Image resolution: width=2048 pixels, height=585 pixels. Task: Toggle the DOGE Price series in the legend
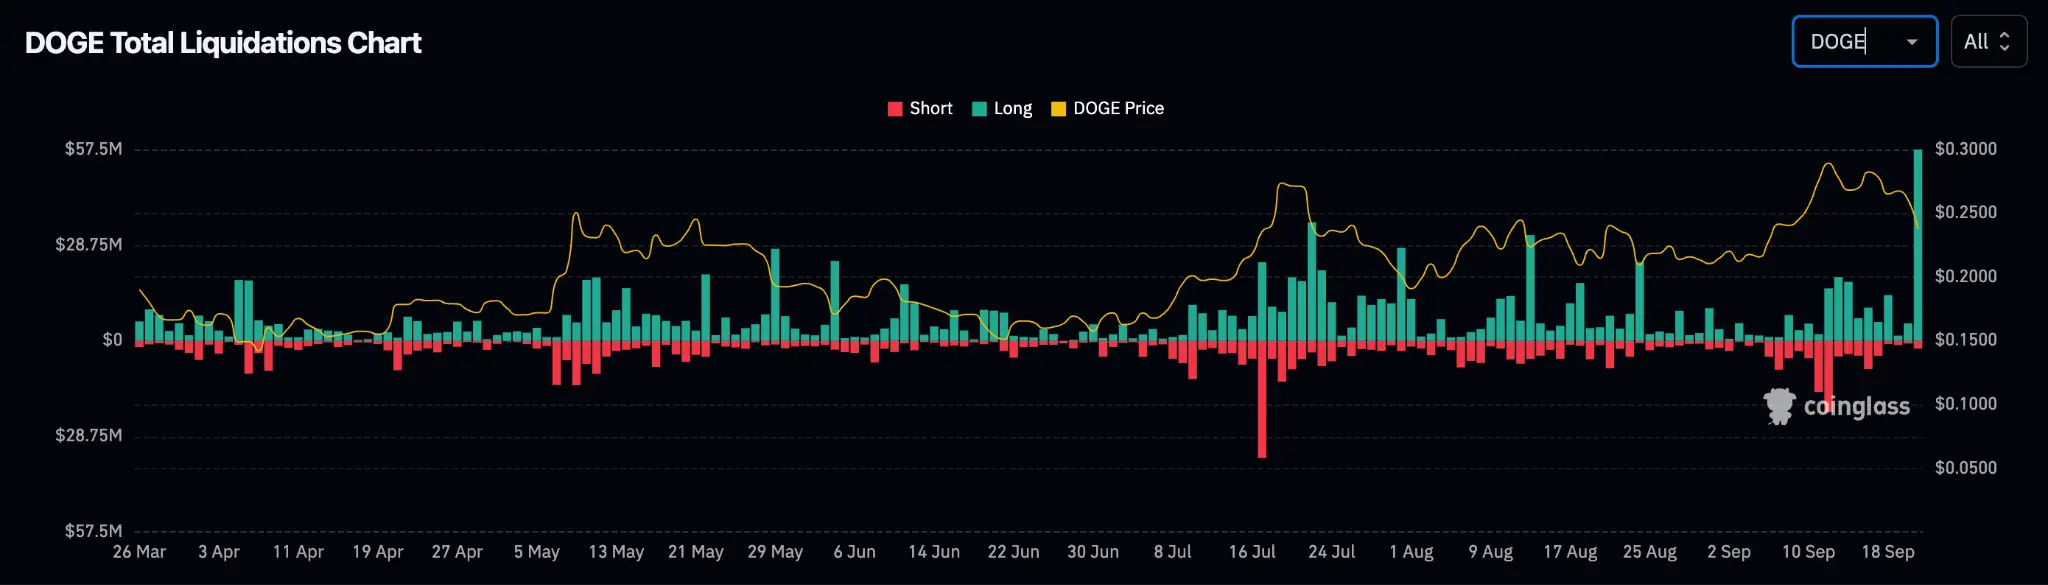pos(1107,109)
